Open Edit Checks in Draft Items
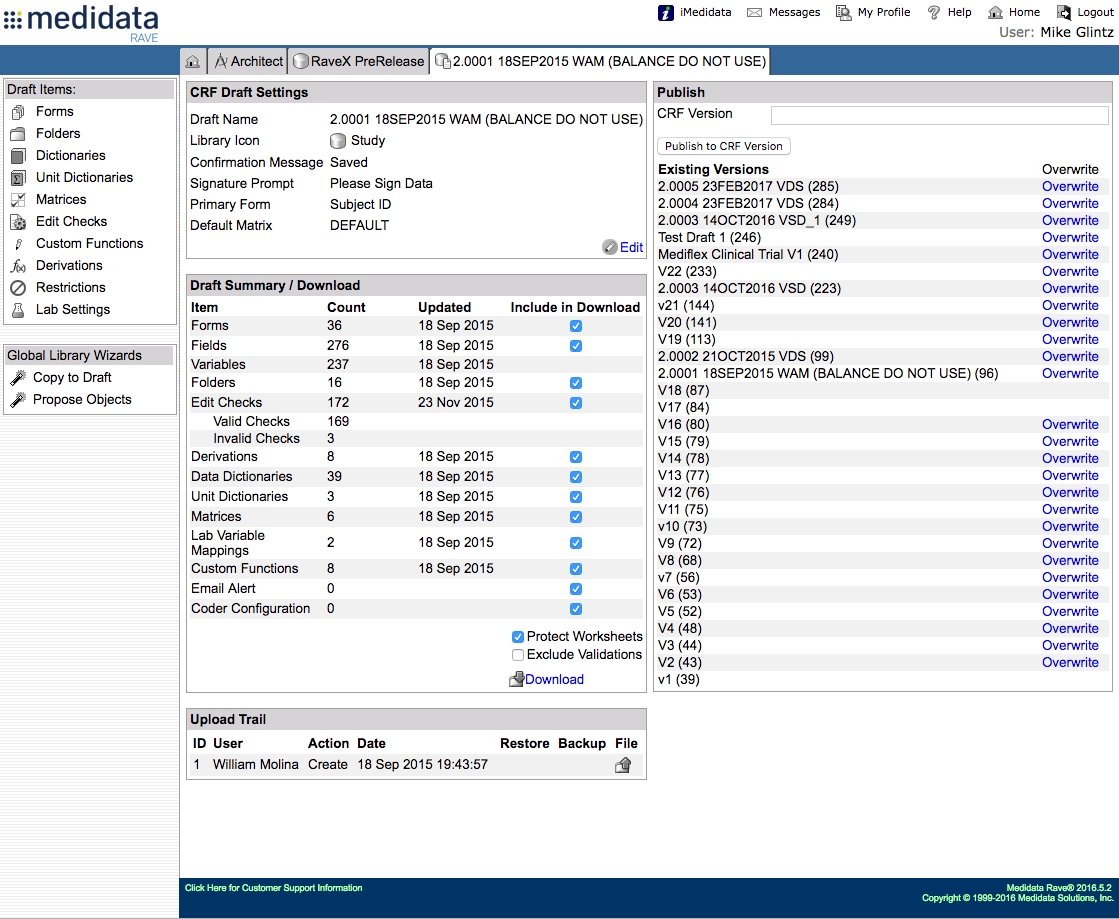This screenshot has height=919, width=1119. coord(71,222)
